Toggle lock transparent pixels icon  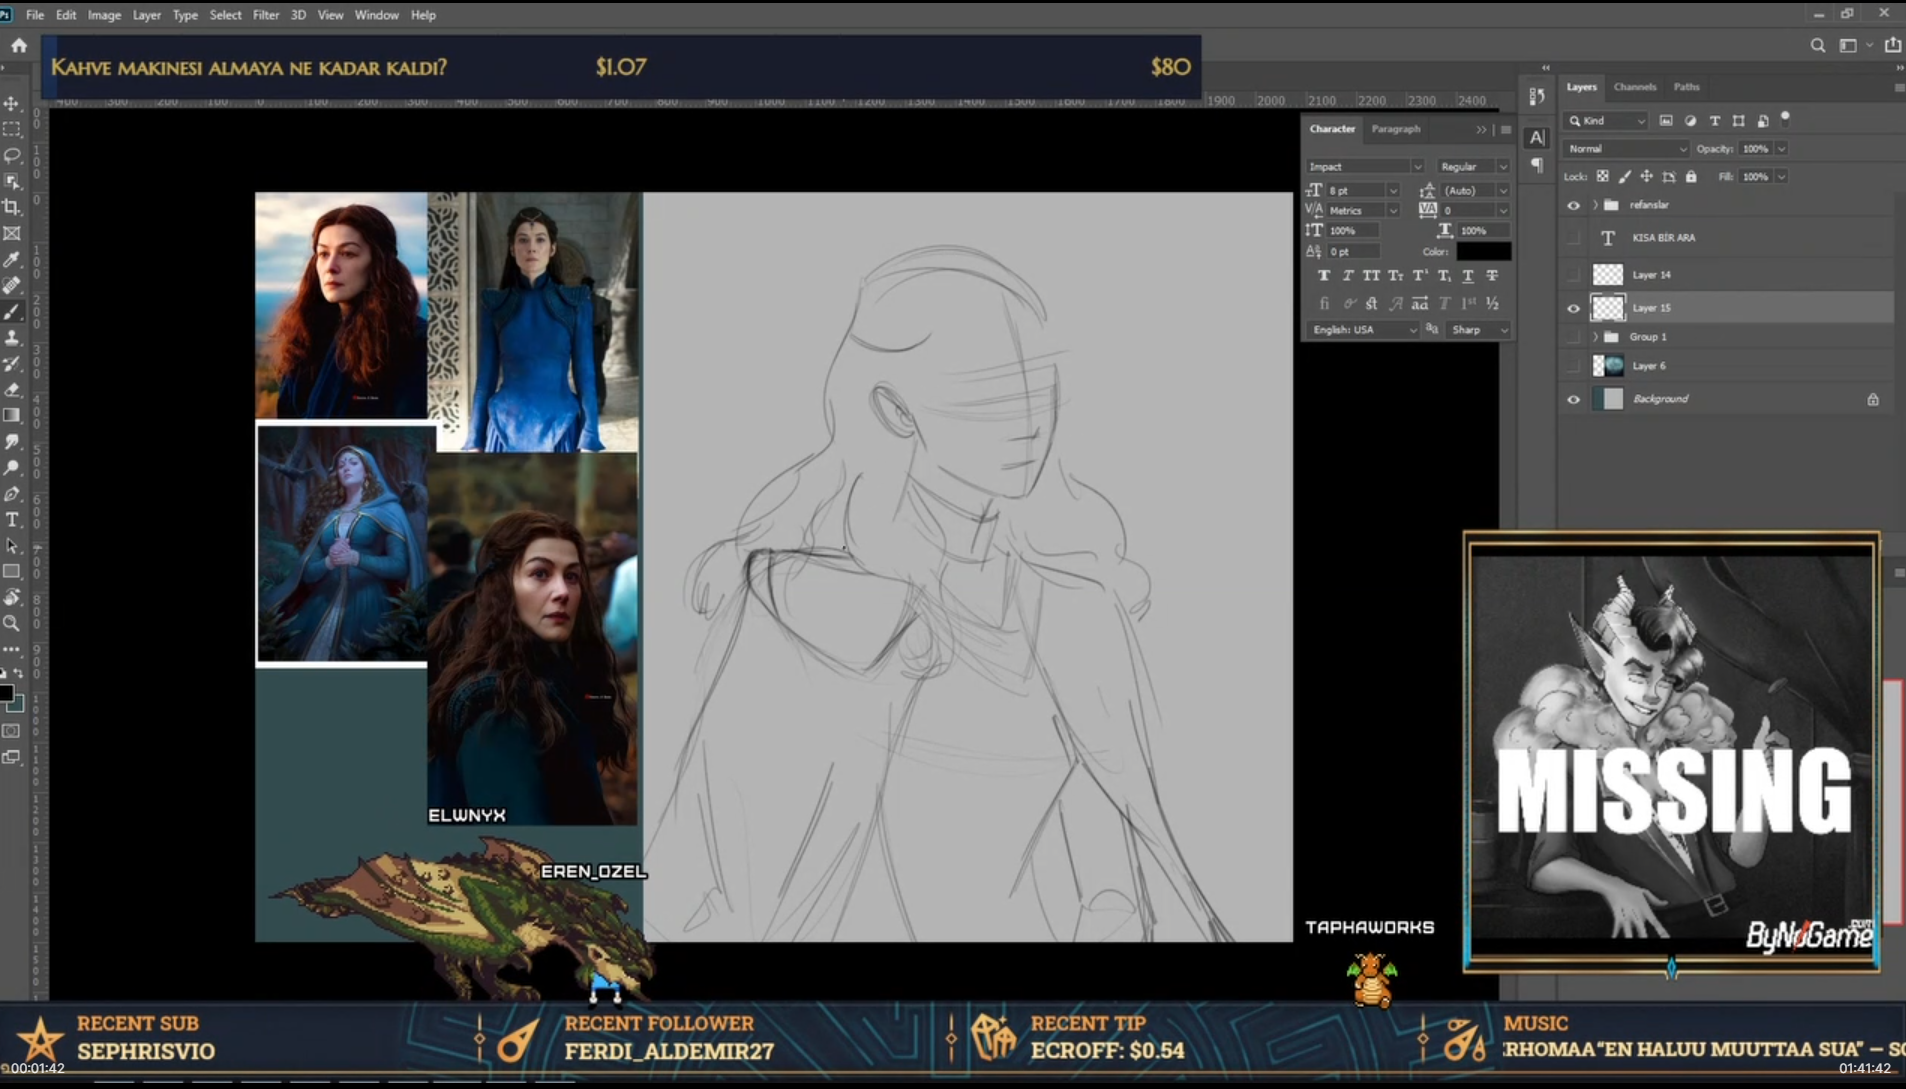1602,176
